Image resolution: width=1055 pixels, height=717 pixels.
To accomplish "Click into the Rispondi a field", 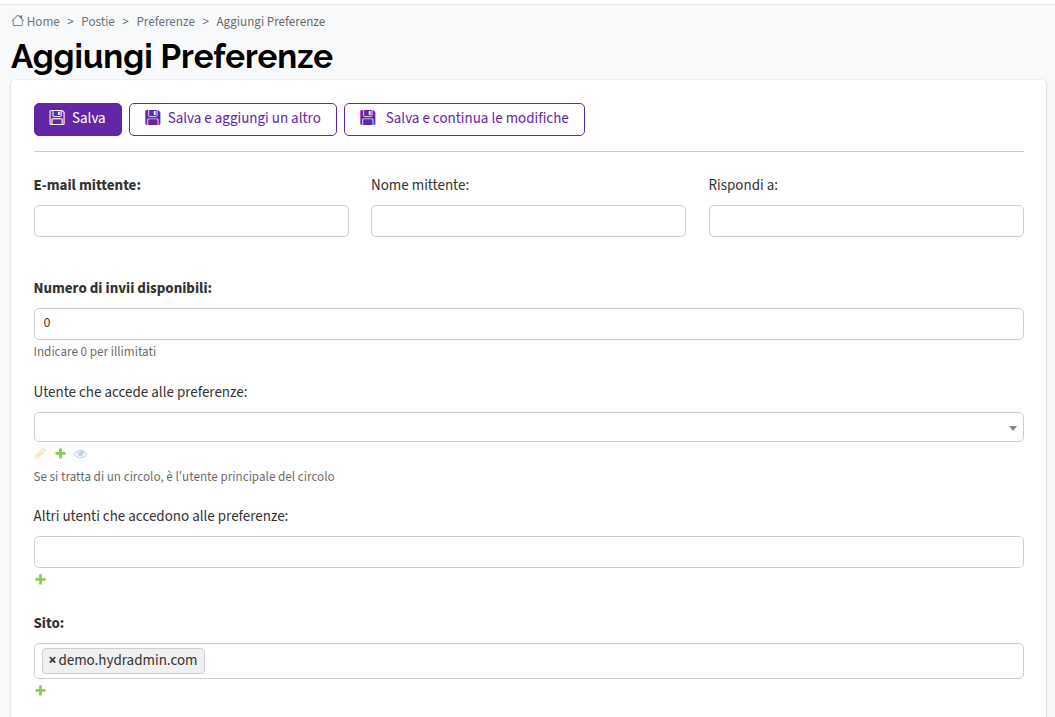I will [x=866, y=221].
